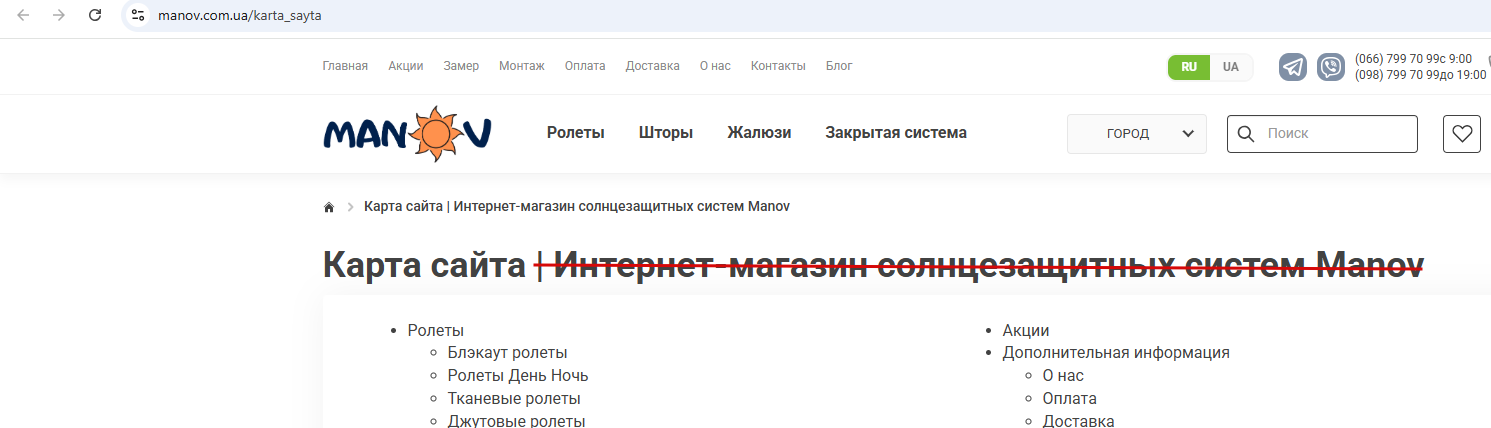Open Акции in top menu
Screen dimensions: 1491x428
pyautogui.click(x=406, y=66)
